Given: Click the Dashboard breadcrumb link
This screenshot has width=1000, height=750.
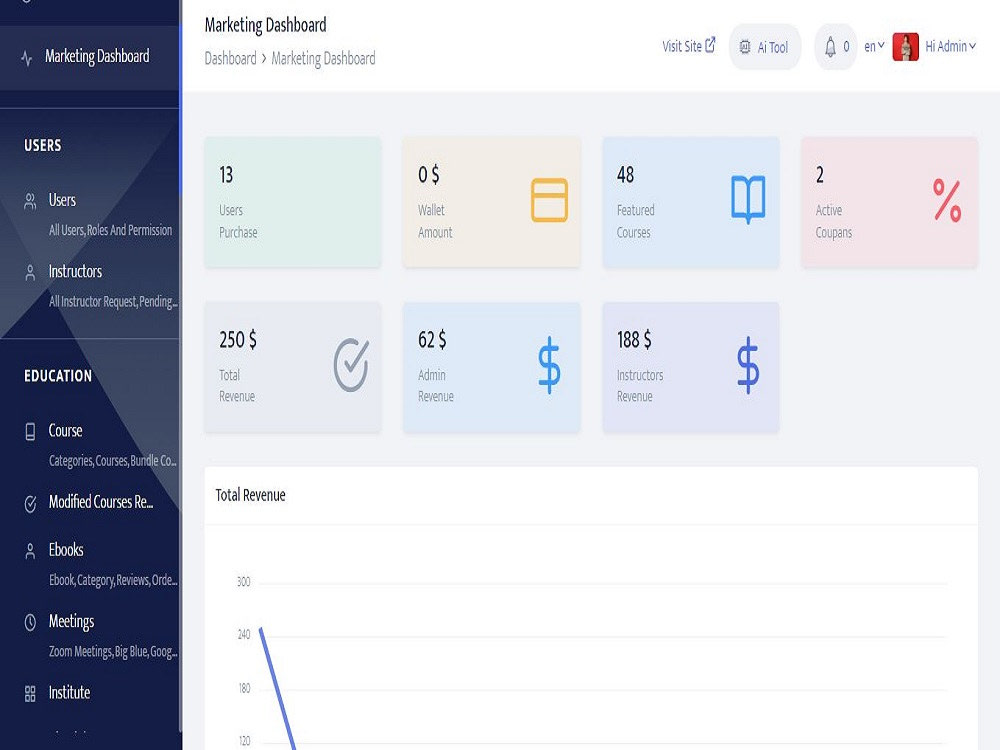Looking at the screenshot, I should [230, 59].
